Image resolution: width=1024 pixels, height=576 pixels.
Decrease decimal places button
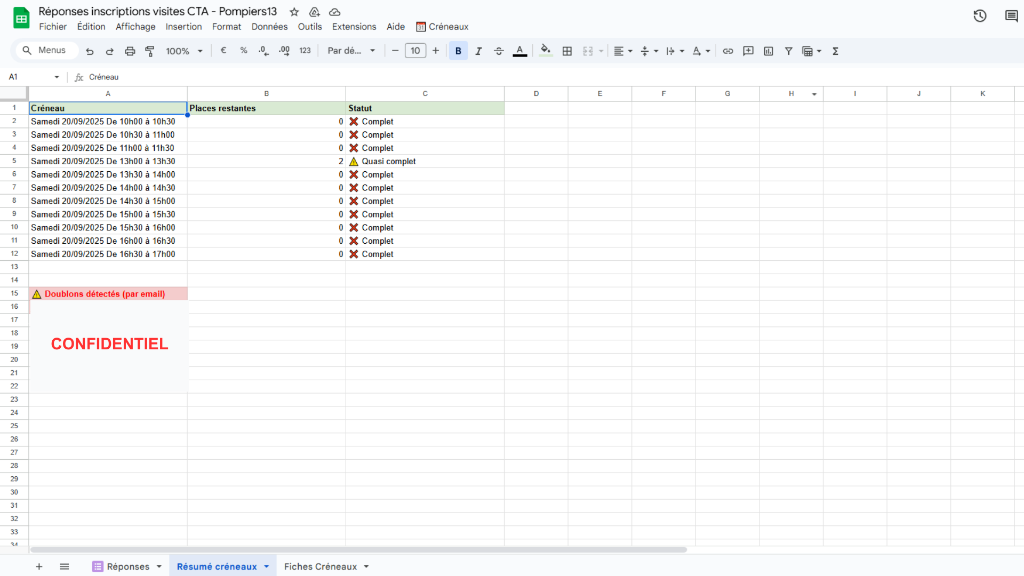pos(263,50)
